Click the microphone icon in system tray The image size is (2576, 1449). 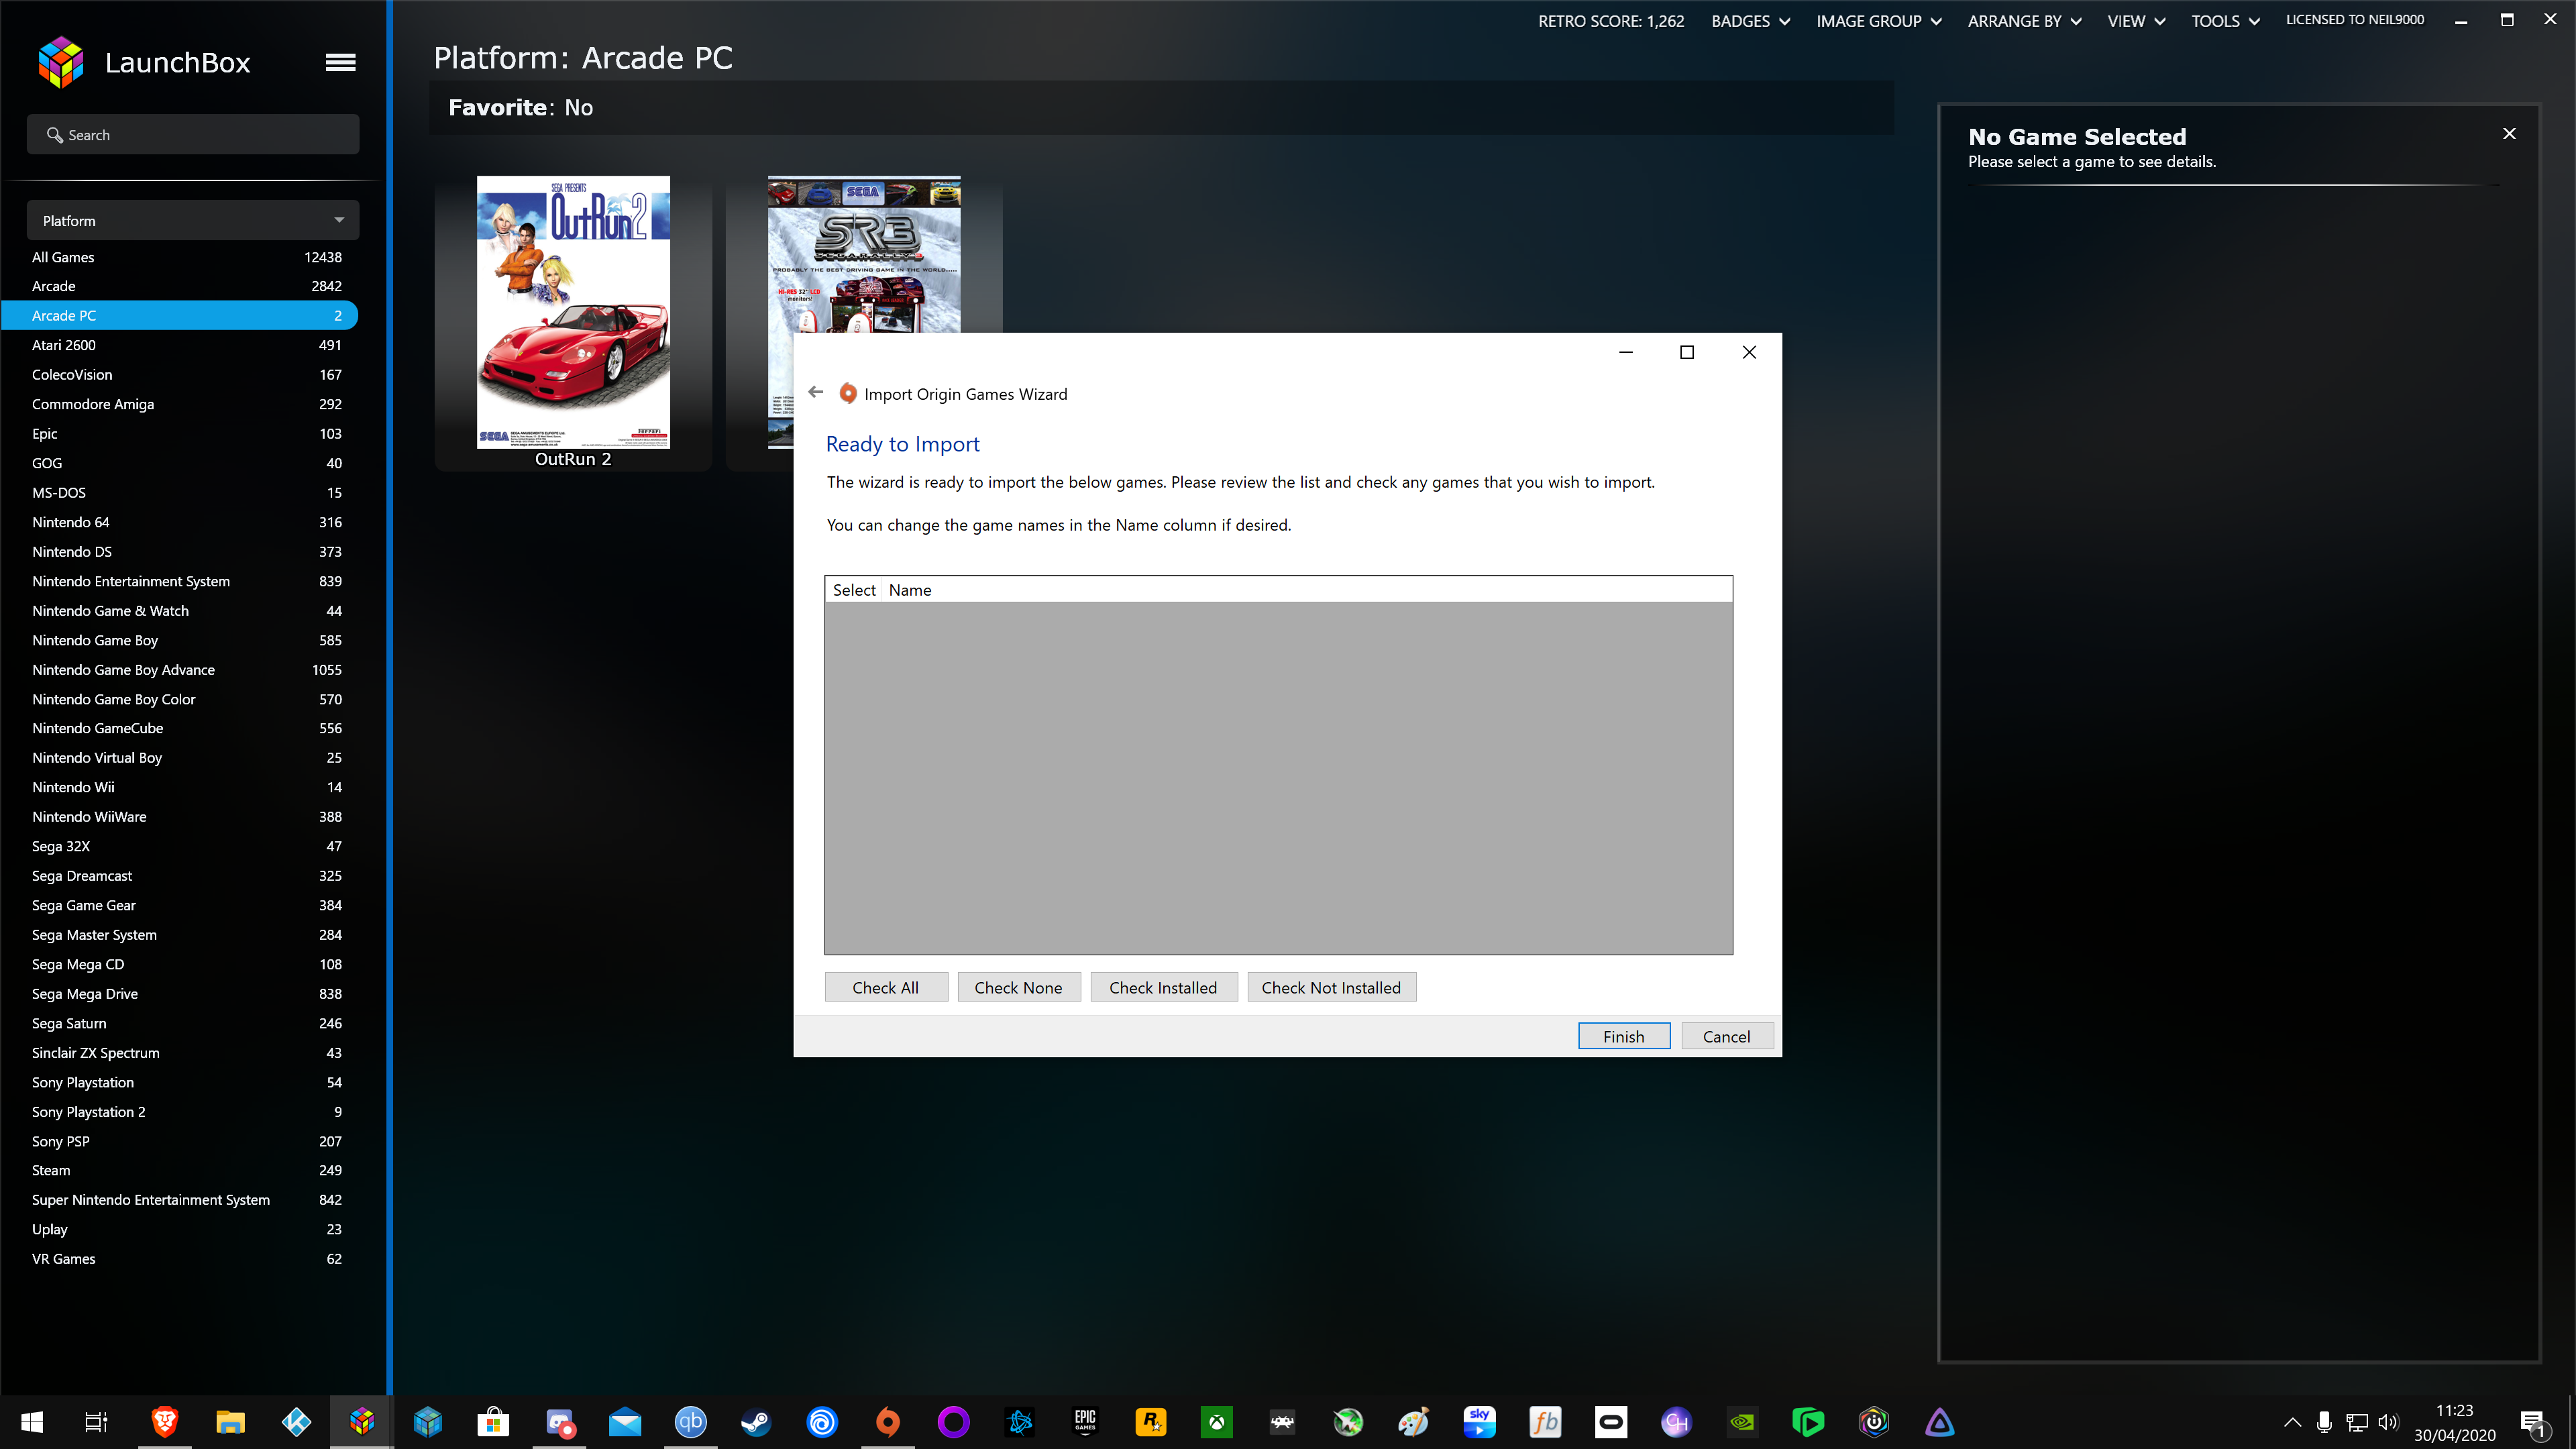(x=2324, y=1422)
